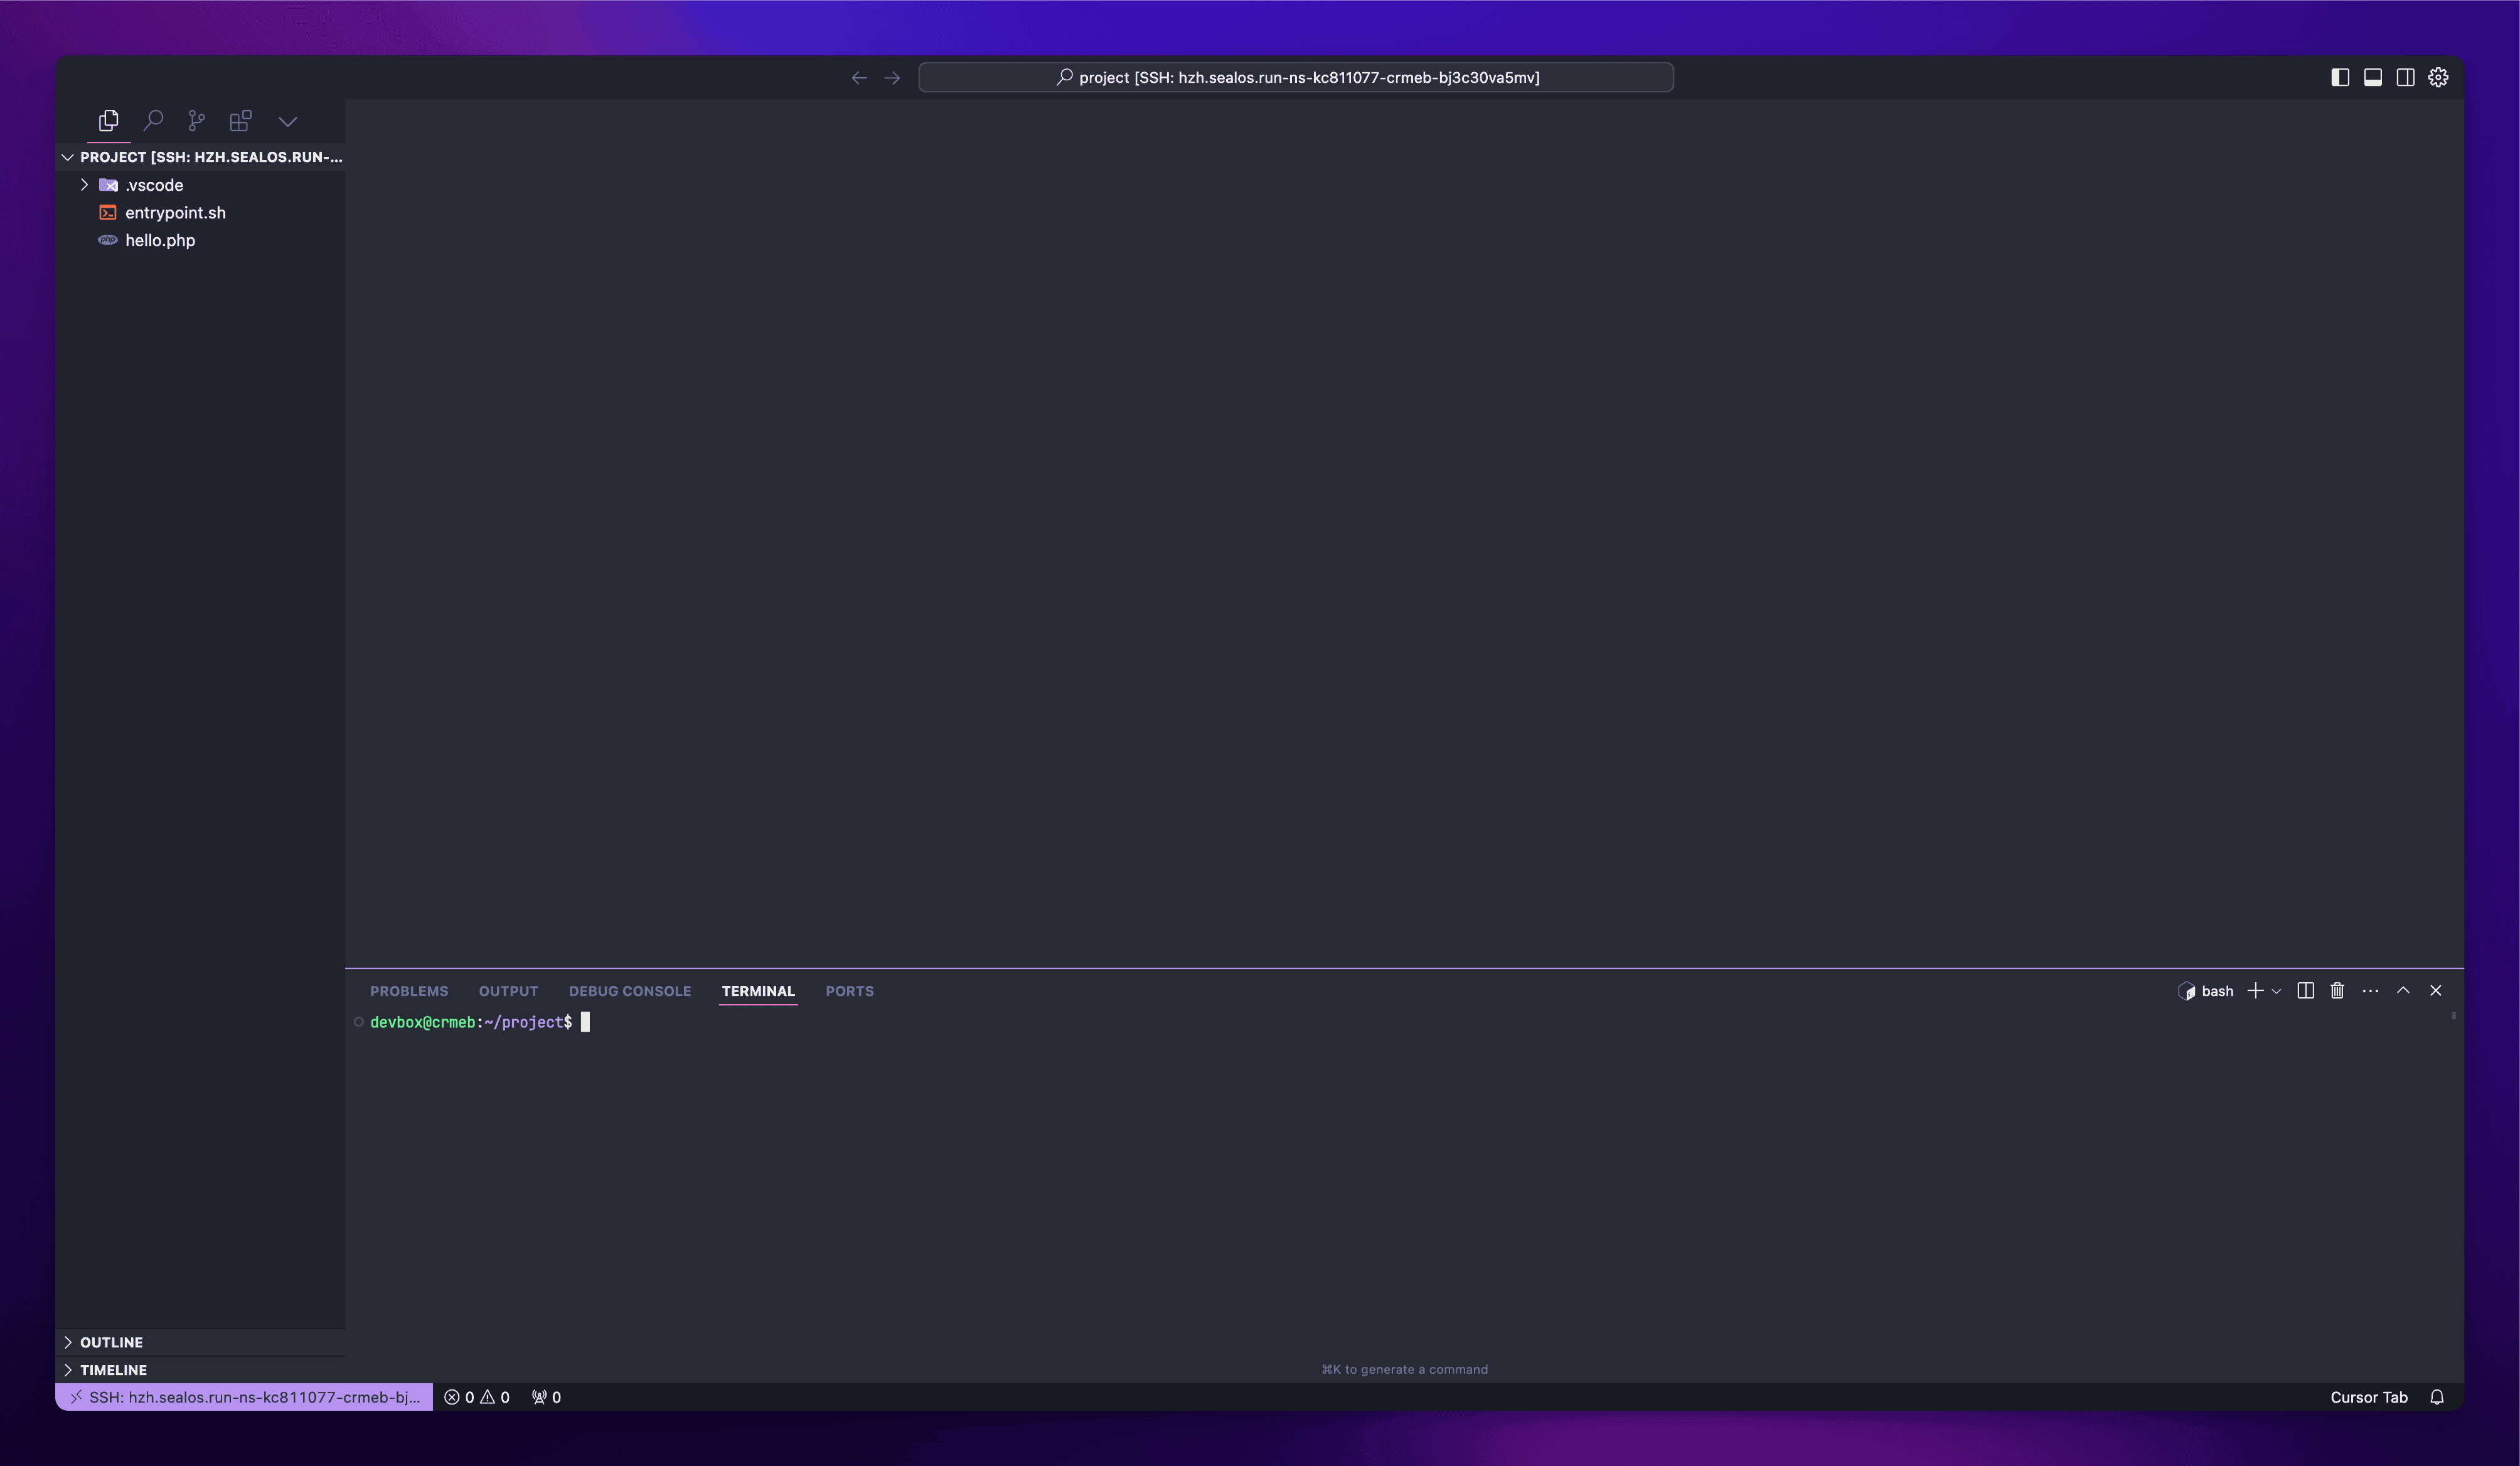Click SSH remote connection status indicator
The image size is (2520, 1466).
(244, 1397)
